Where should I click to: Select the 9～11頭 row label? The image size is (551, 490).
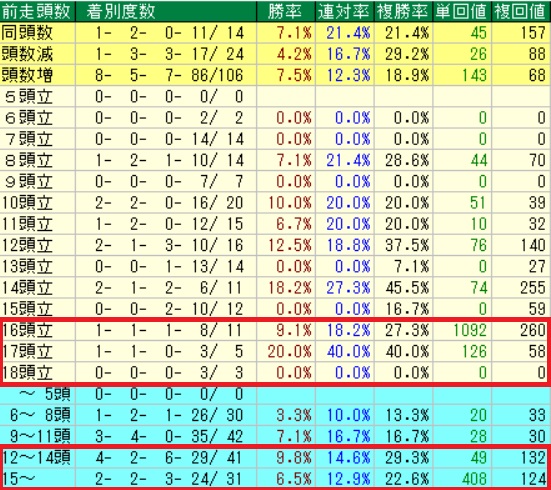(40, 436)
